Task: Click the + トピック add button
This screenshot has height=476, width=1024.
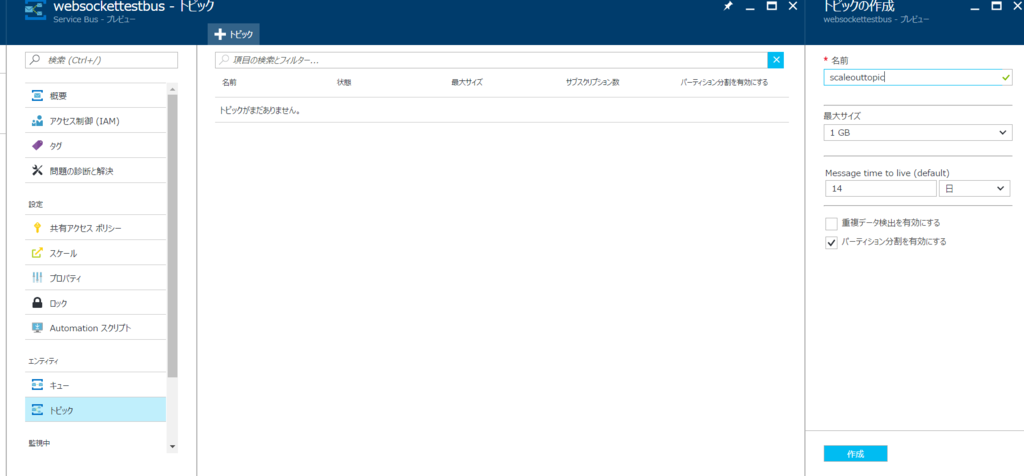Action: pyautogui.click(x=234, y=35)
